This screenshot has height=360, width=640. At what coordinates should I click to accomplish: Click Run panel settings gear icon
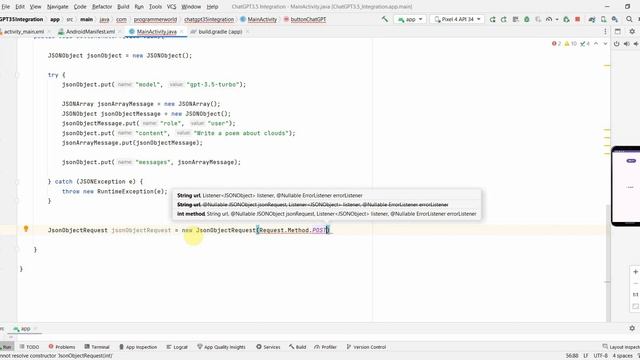(632, 328)
